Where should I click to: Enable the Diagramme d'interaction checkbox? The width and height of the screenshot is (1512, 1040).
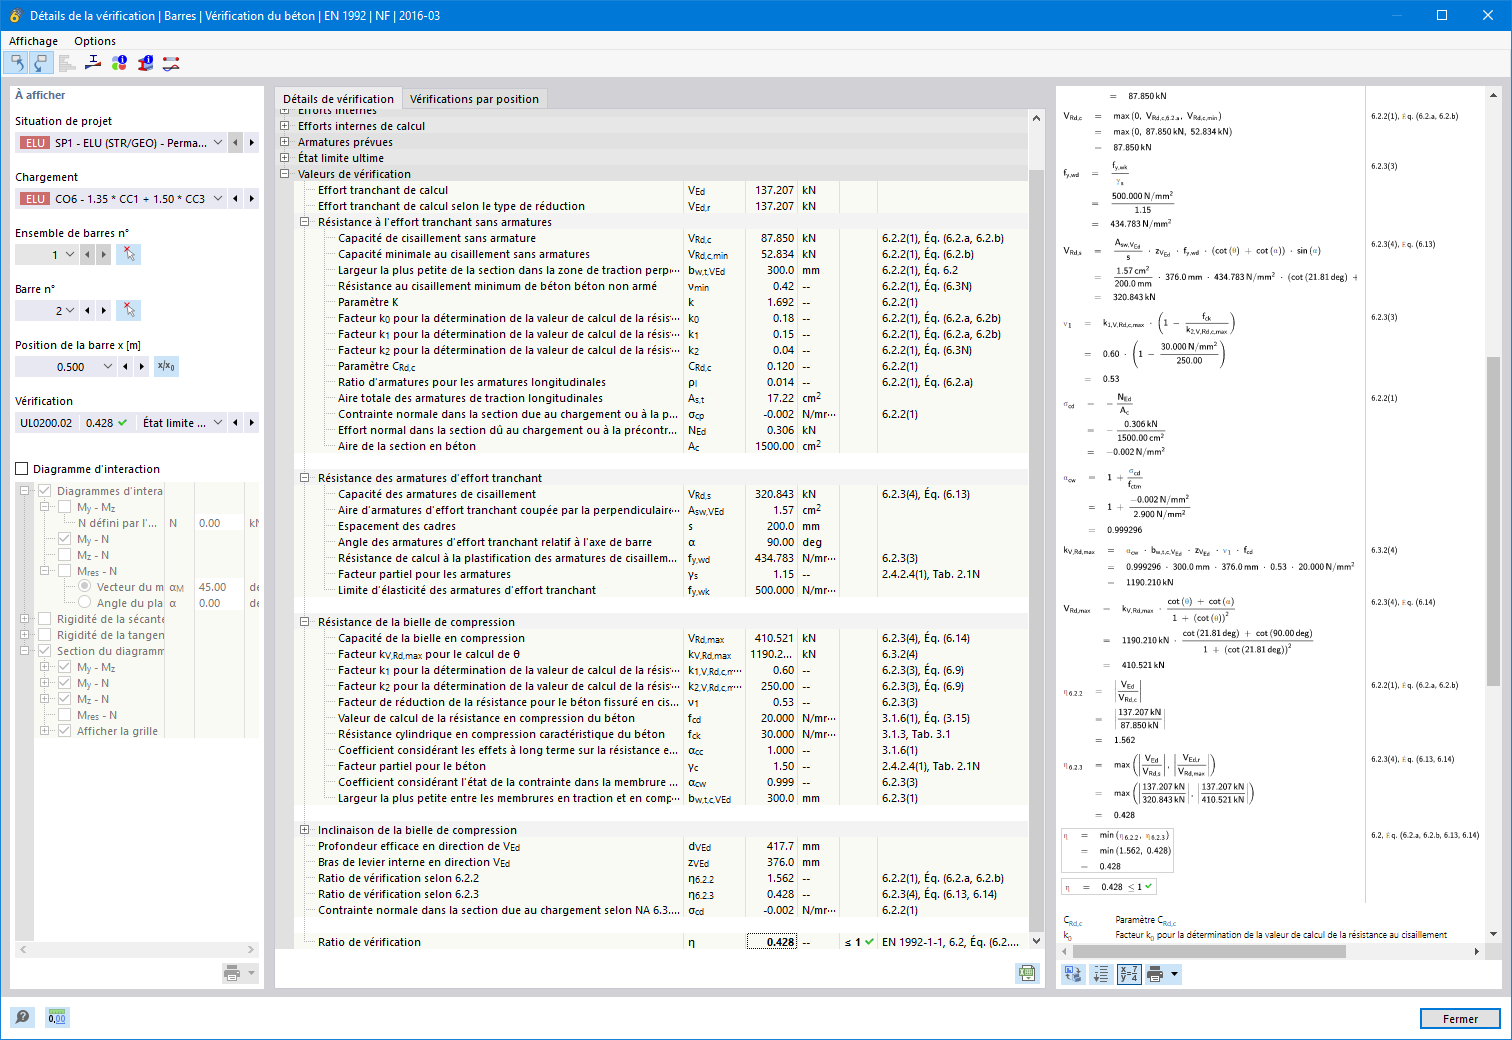pos(22,469)
